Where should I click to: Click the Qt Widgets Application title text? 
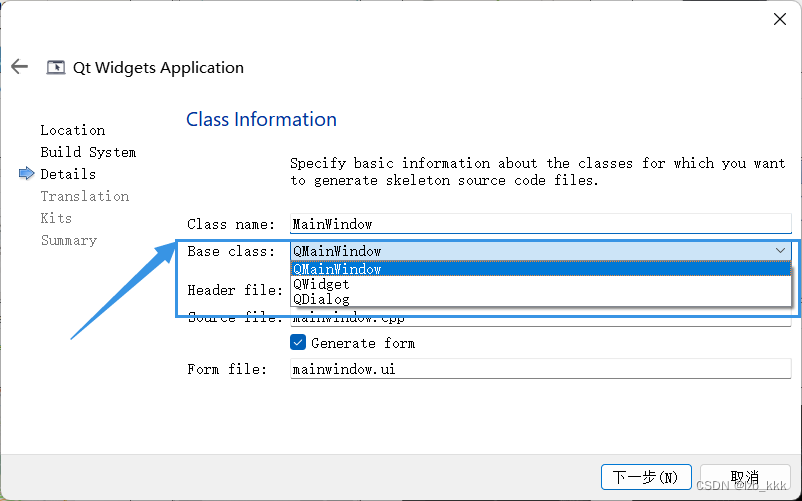click(x=159, y=67)
